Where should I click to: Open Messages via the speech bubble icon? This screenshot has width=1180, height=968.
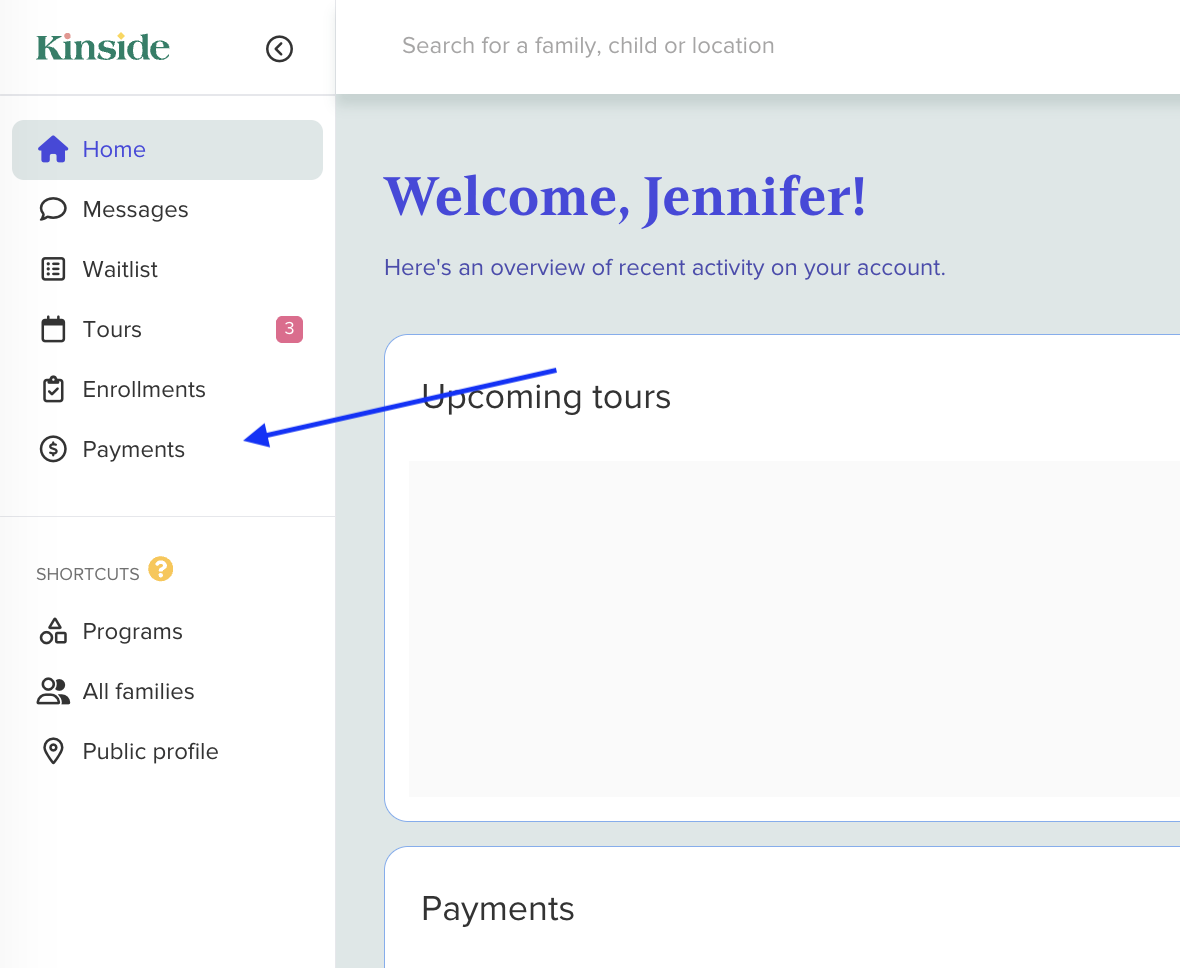[53, 209]
